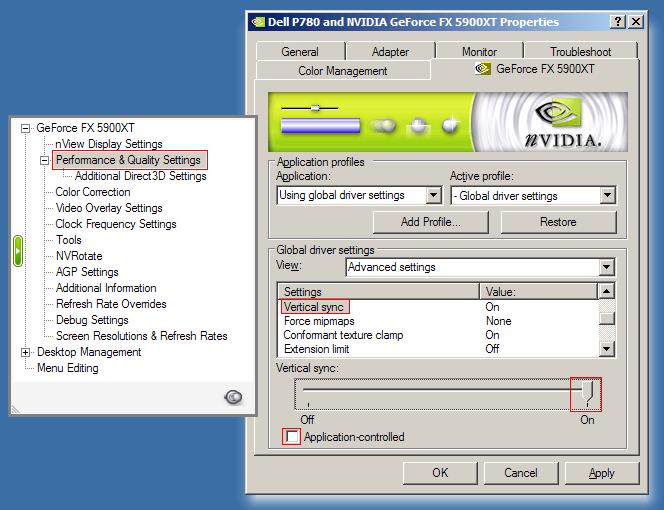This screenshot has width=664, height=510.
Task: Switch to the Adapter tab
Action: (x=390, y=51)
